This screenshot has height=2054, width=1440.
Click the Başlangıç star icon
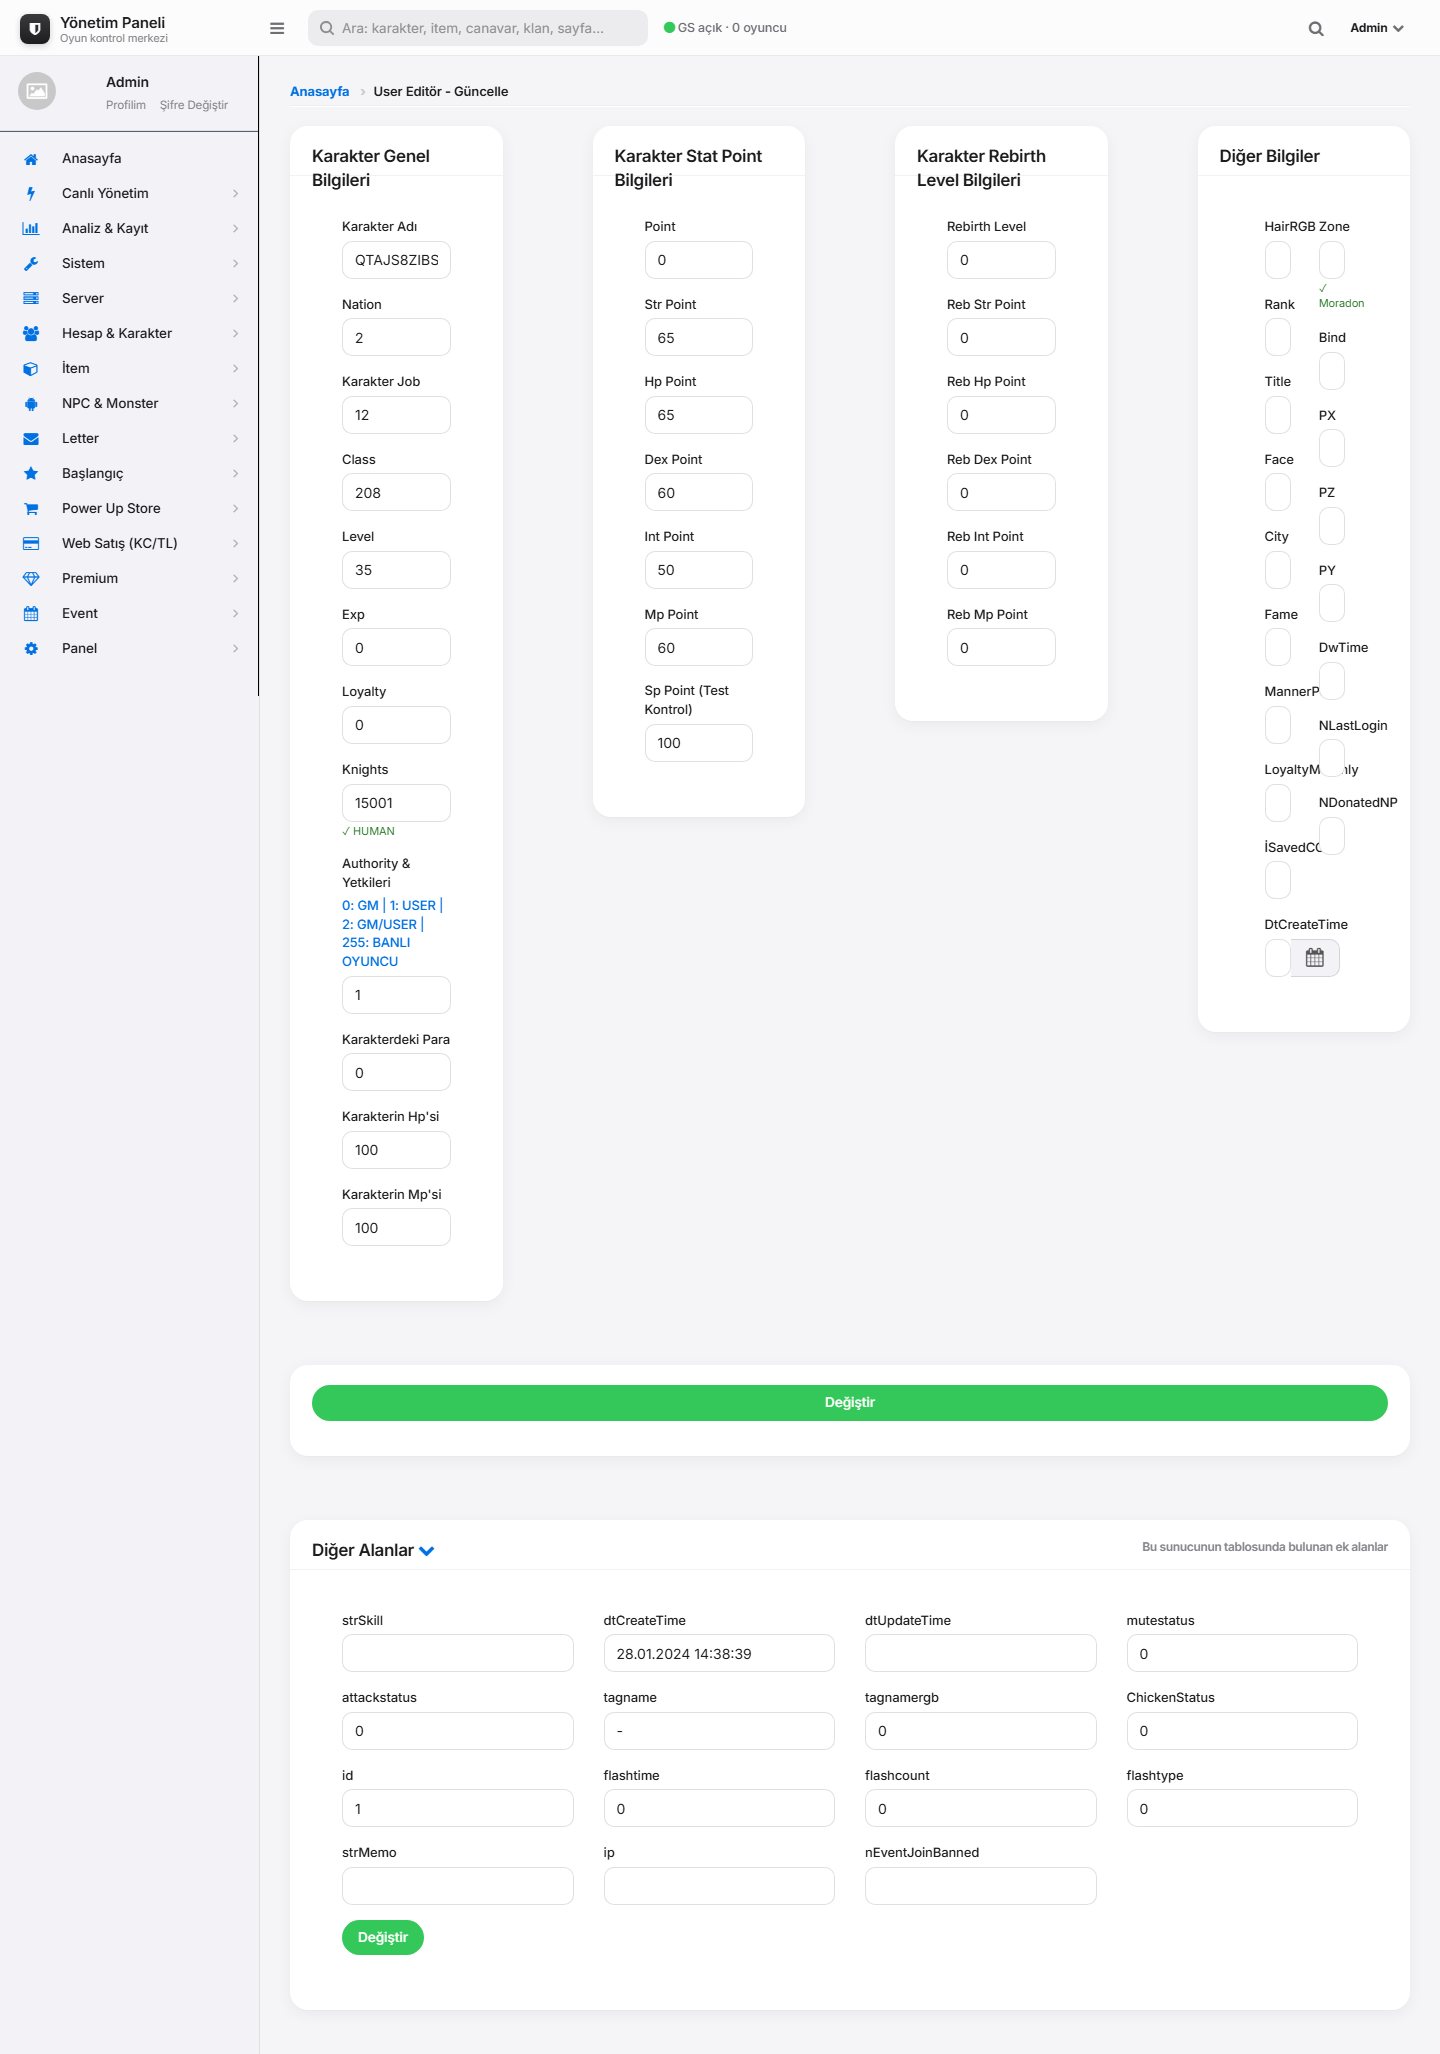(x=31, y=474)
